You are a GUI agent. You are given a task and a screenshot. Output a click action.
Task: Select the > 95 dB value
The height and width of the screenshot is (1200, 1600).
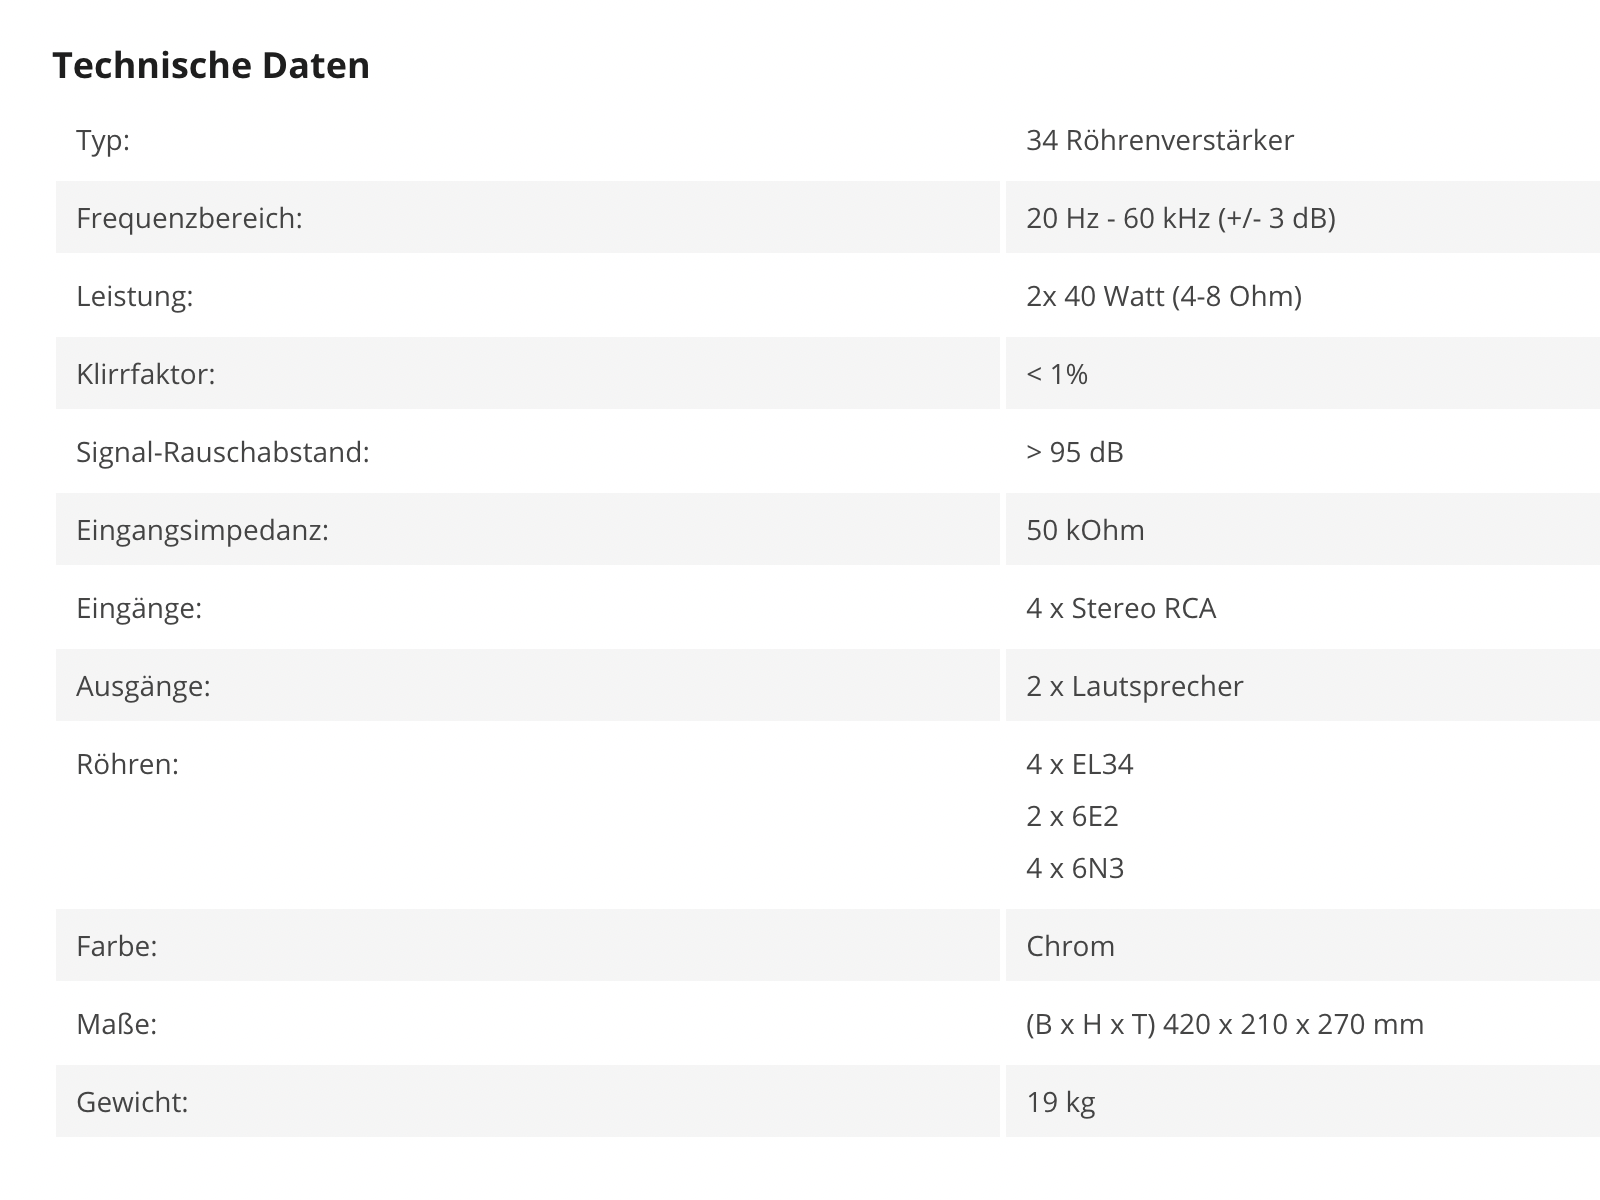click(x=1075, y=452)
